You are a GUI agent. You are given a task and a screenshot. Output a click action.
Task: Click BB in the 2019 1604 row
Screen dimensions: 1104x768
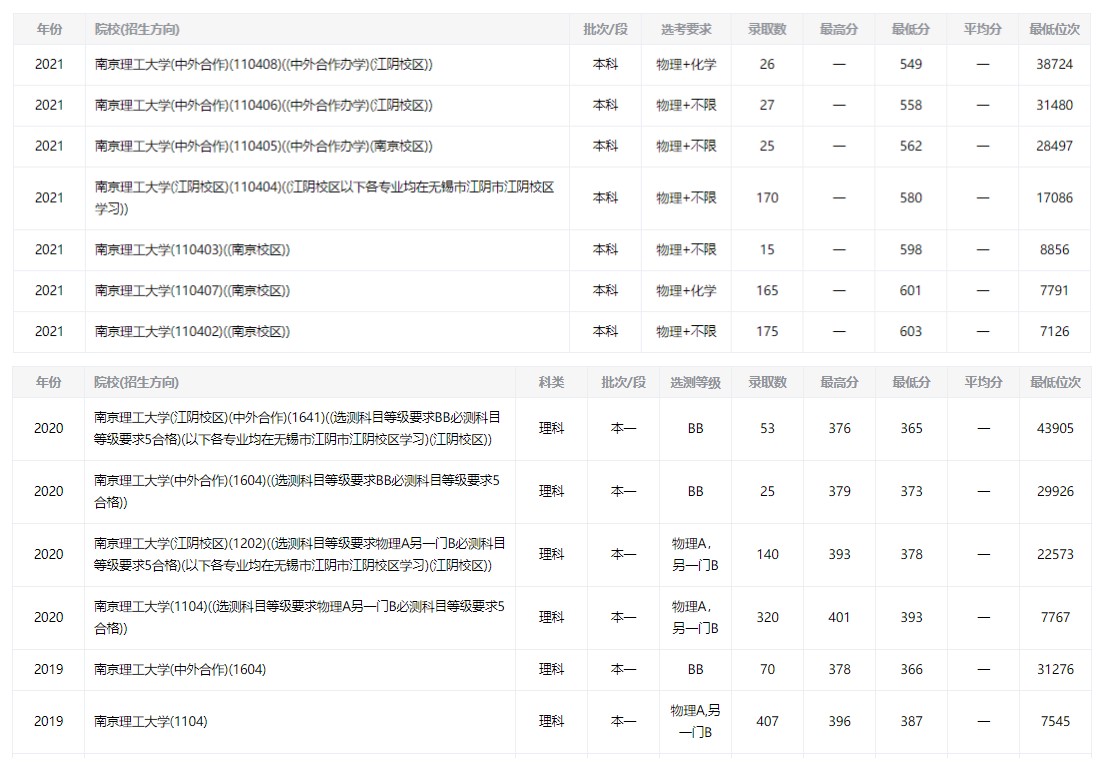pyautogui.click(x=695, y=669)
